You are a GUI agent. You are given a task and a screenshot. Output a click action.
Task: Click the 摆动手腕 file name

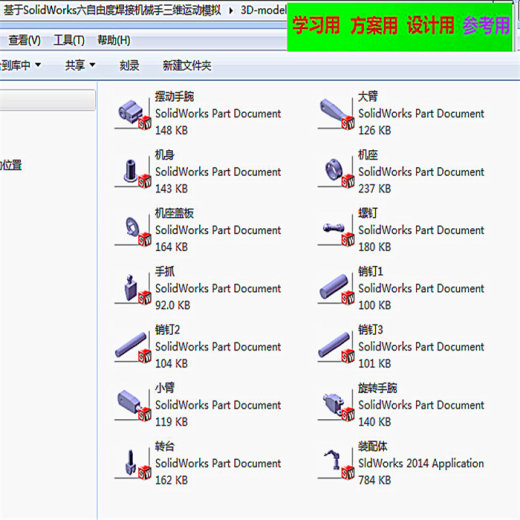pos(174,97)
